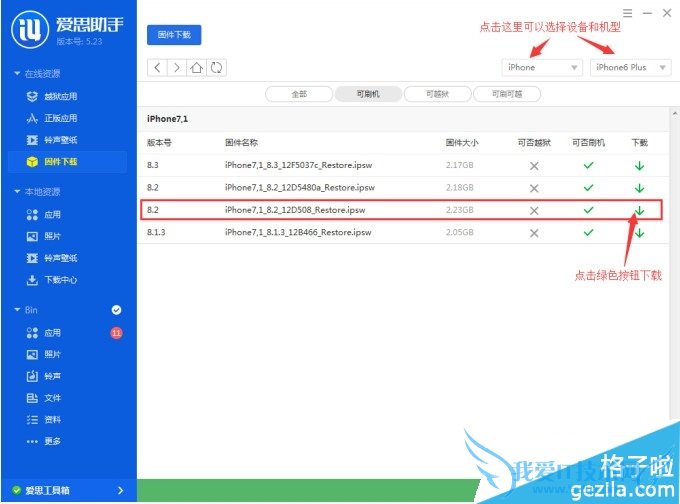Image resolution: width=680 pixels, height=504 pixels.
Task: Select the 全部 filter
Action: 298,94
